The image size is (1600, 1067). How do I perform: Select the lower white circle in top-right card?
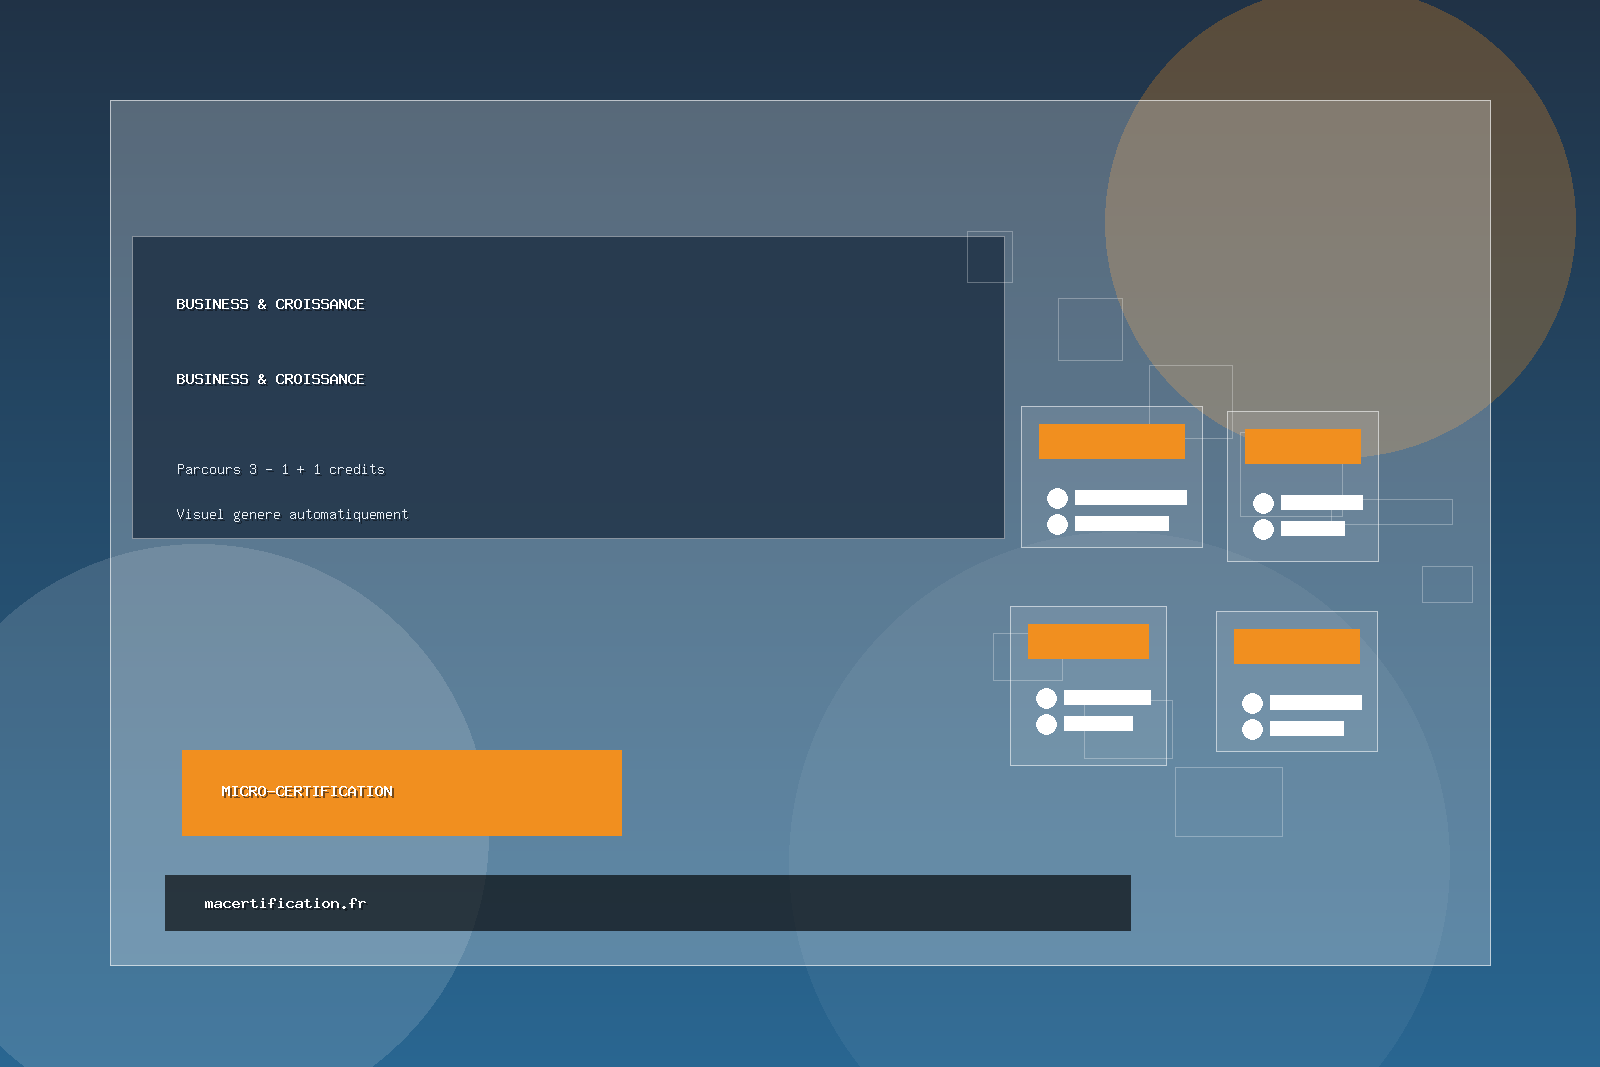coord(1263,529)
